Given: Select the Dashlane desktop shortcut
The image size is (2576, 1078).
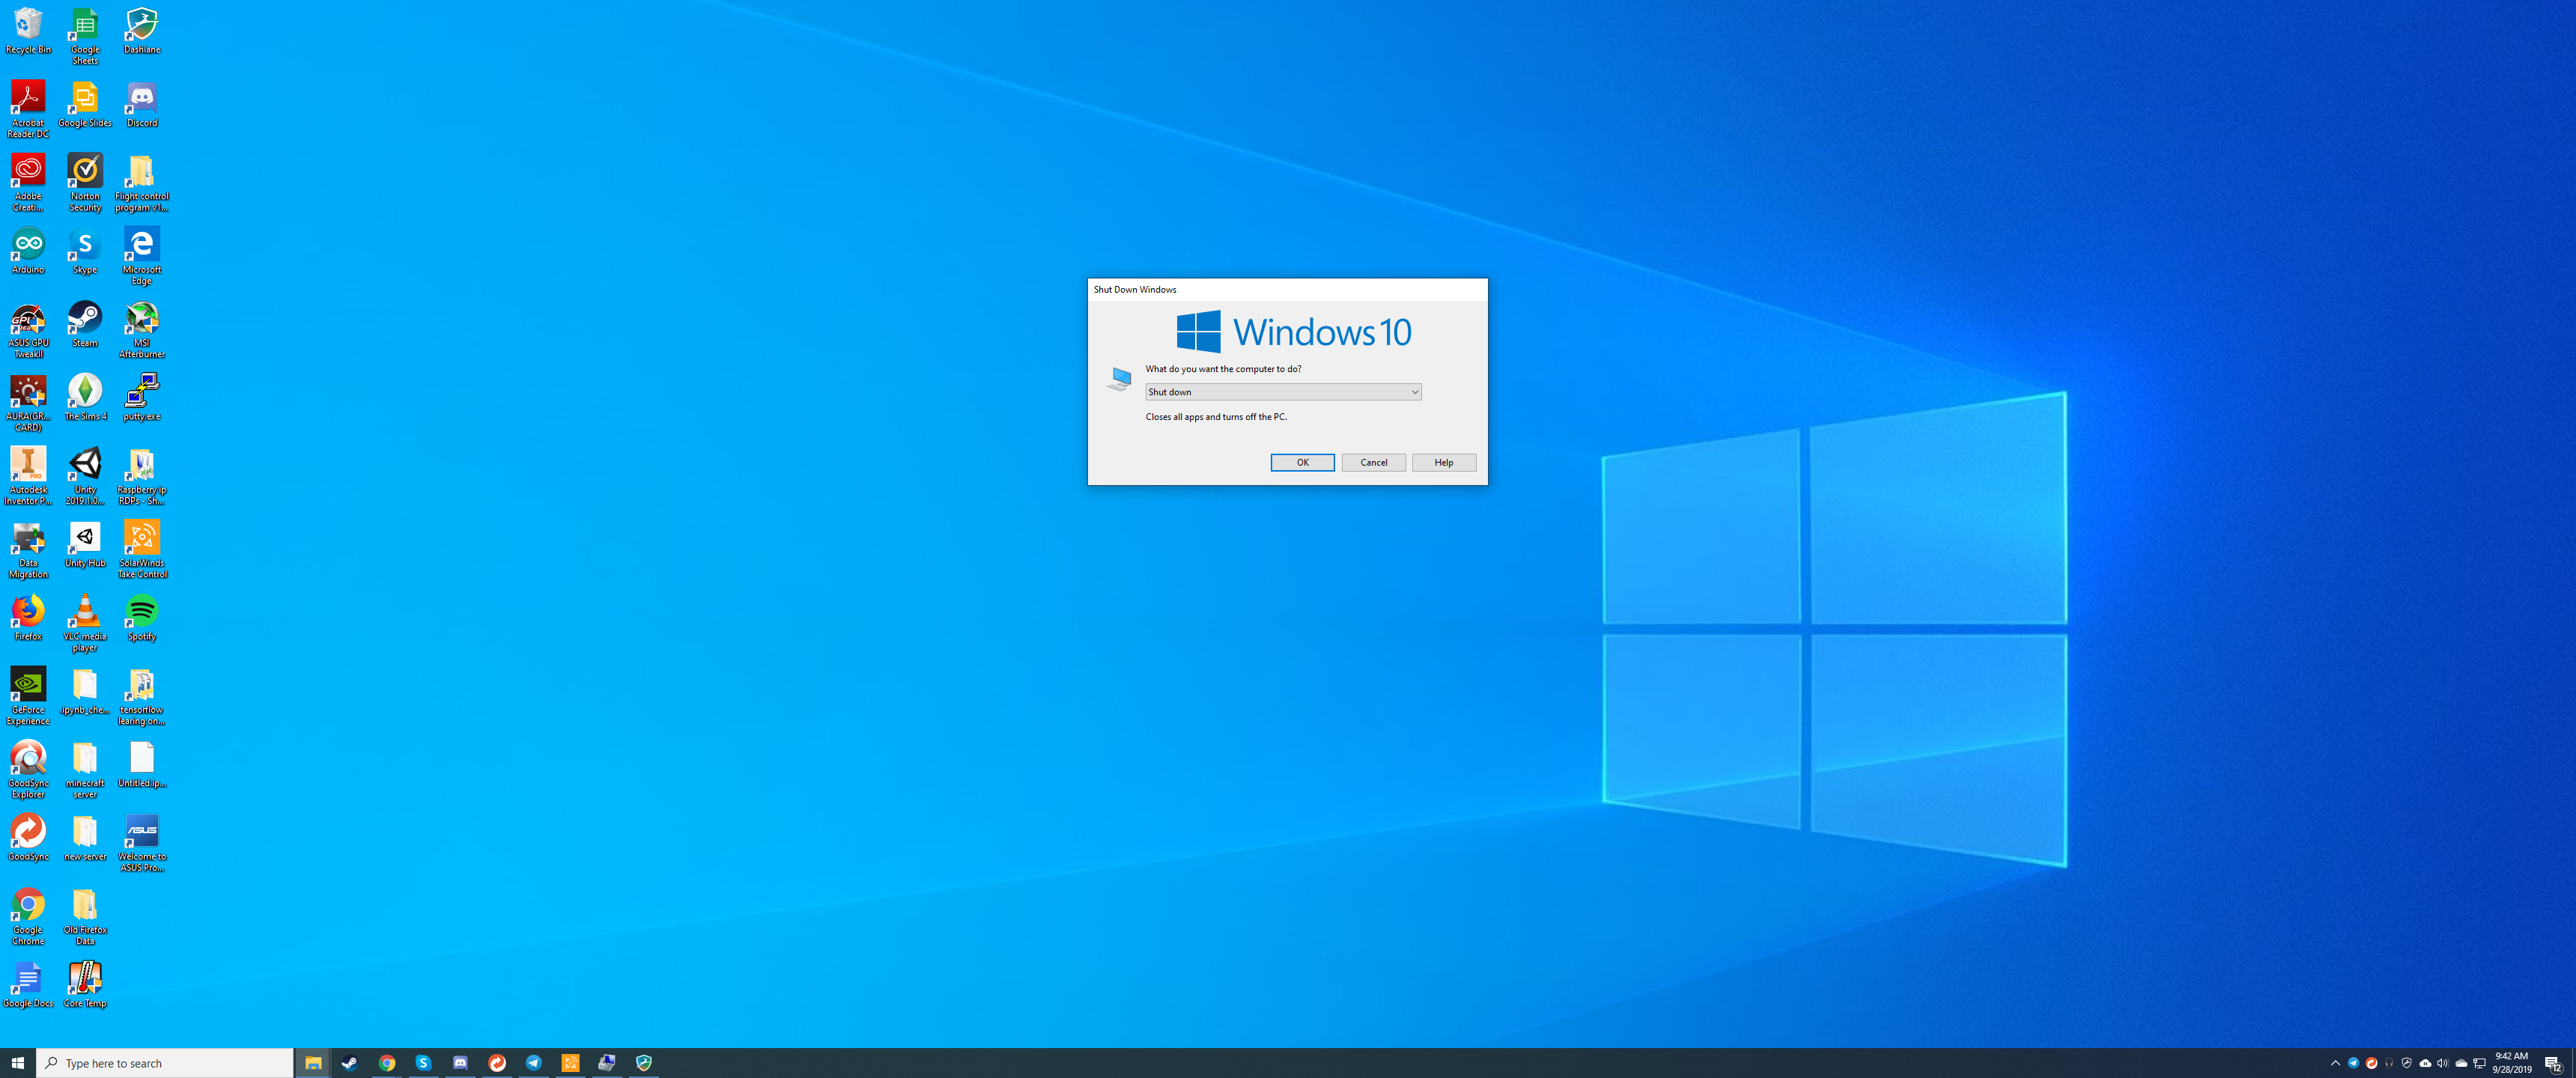Looking at the screenshot, I should click(x=142, y=31).
